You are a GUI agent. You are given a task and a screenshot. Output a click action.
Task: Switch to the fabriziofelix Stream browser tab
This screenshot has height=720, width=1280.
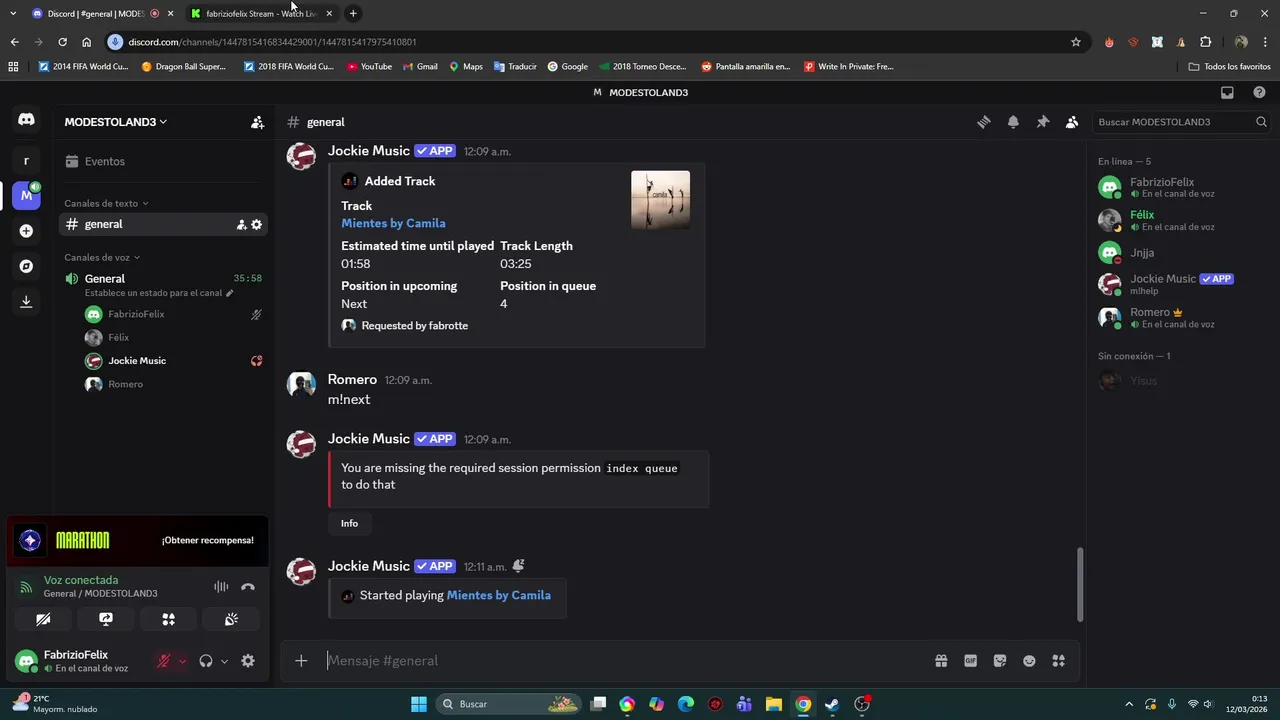pyautogui.click(x=262, y=13)
